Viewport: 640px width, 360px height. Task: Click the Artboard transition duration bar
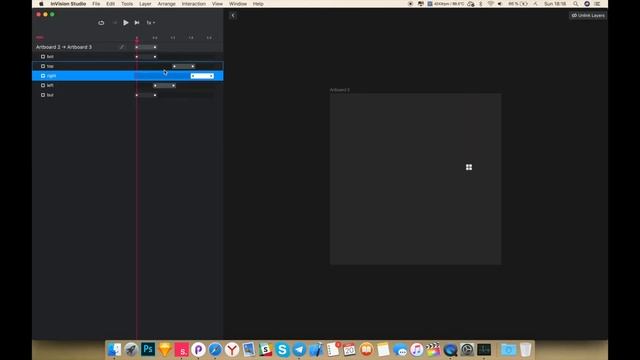point(146,47)
